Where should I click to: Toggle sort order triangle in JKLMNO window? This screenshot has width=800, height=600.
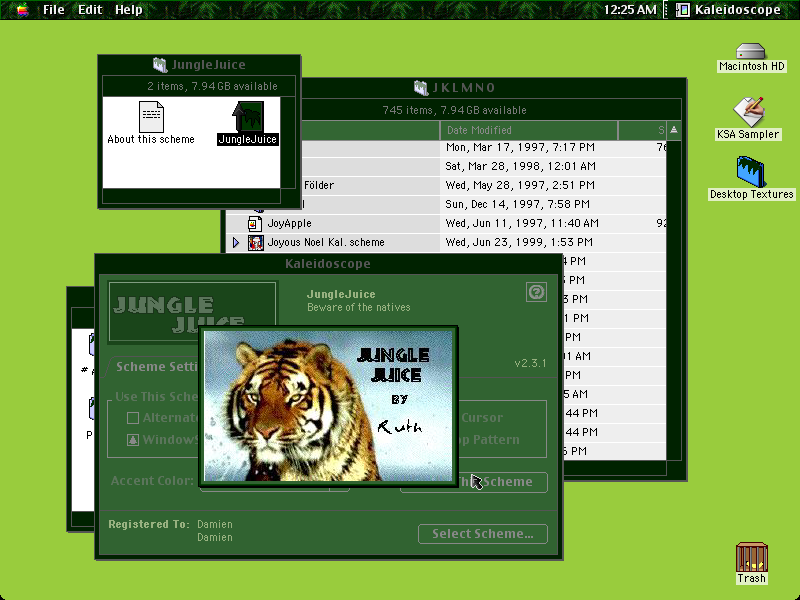pyautogui.click(x=673, y=130)
